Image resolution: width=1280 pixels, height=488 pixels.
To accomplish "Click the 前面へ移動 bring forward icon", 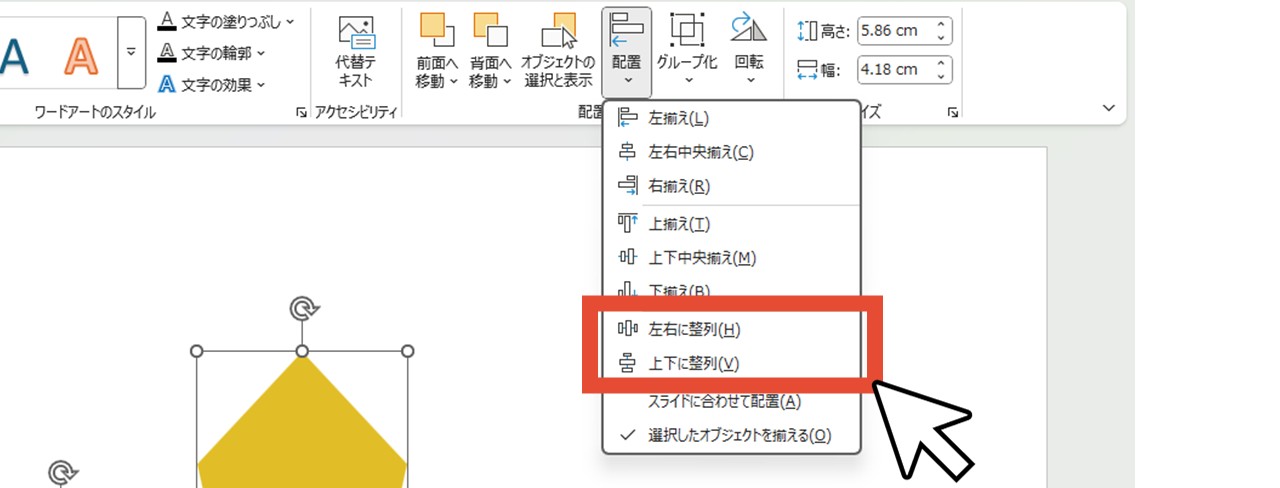I will (x=437, y=31).
